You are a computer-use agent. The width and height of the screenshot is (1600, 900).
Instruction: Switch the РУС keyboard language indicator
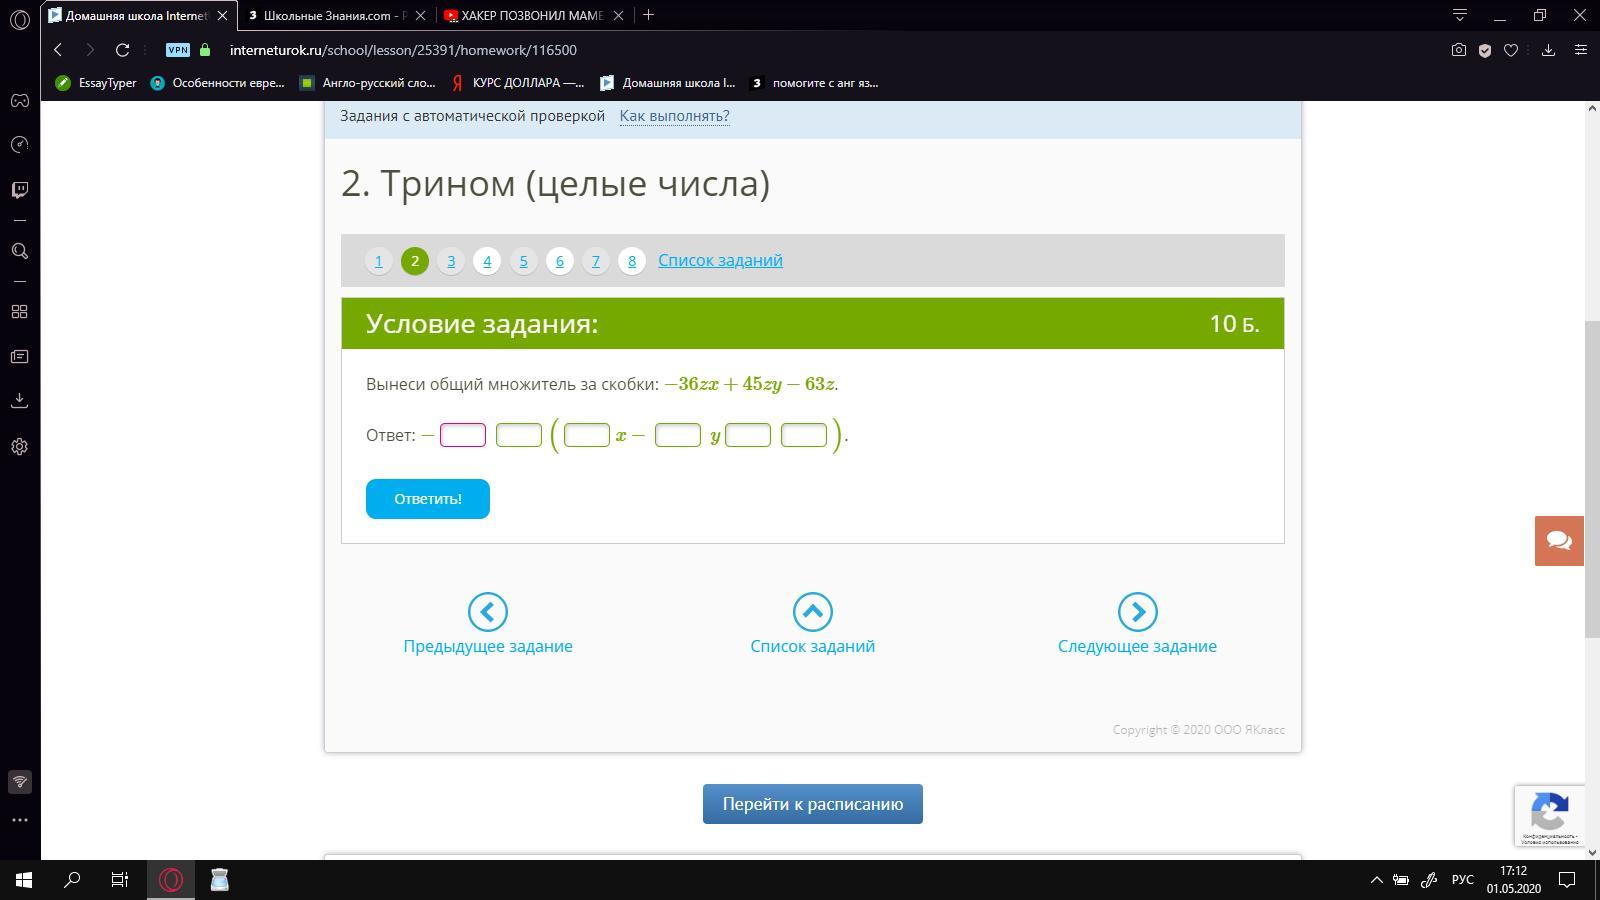[x=1463, y=880]
